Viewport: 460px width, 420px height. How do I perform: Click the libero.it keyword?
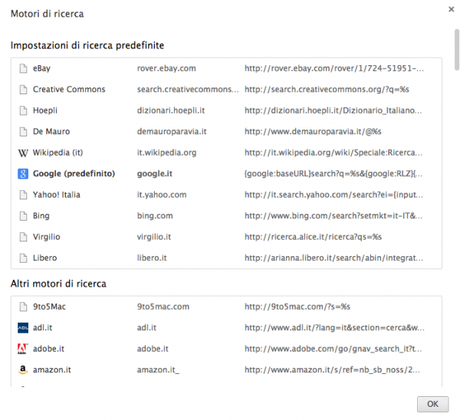152,258
